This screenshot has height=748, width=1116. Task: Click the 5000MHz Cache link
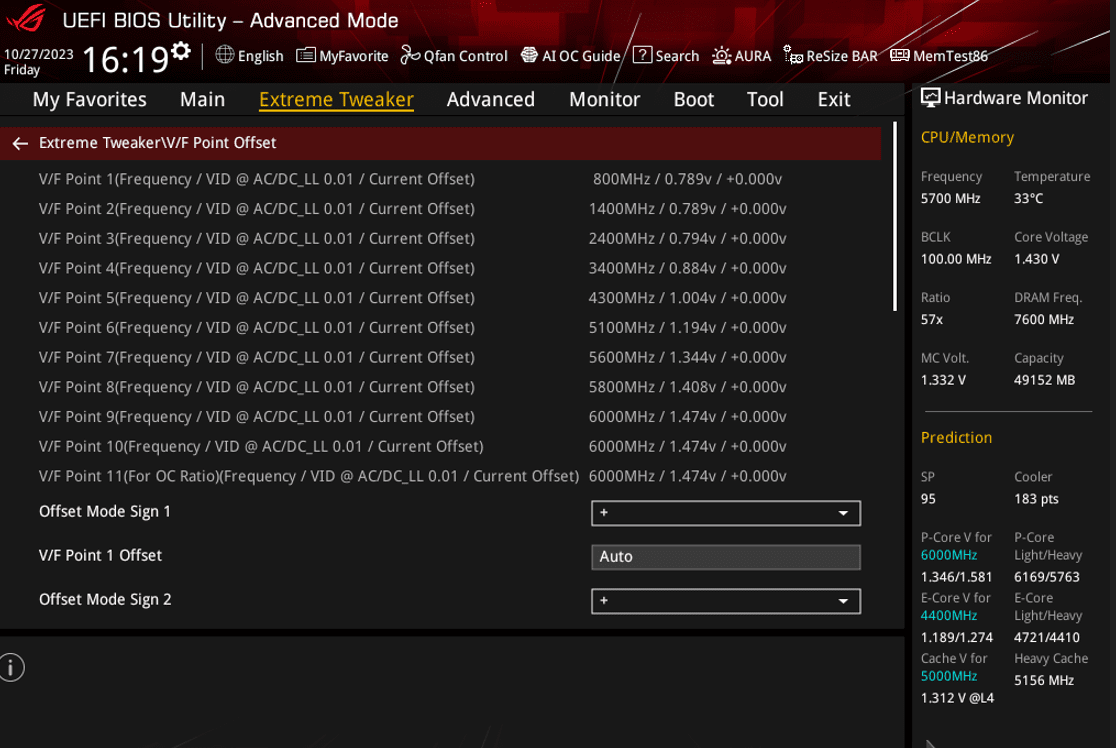(949, 676)
